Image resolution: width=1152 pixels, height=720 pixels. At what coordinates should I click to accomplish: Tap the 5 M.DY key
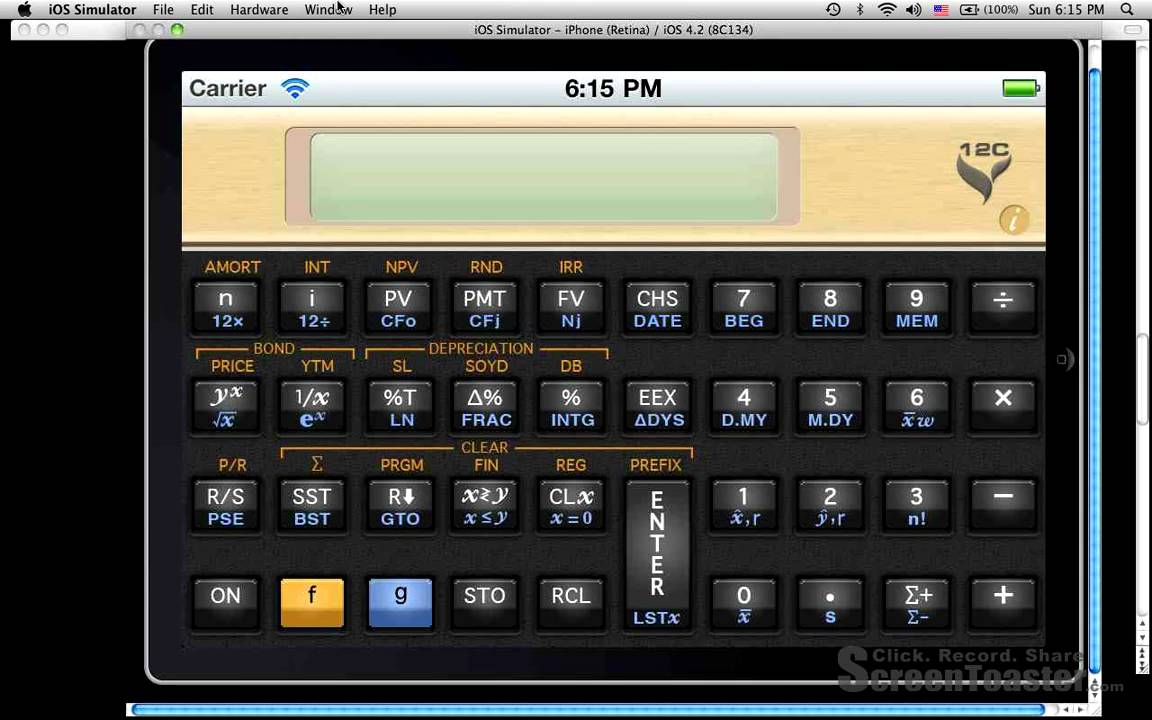point(830,407)
